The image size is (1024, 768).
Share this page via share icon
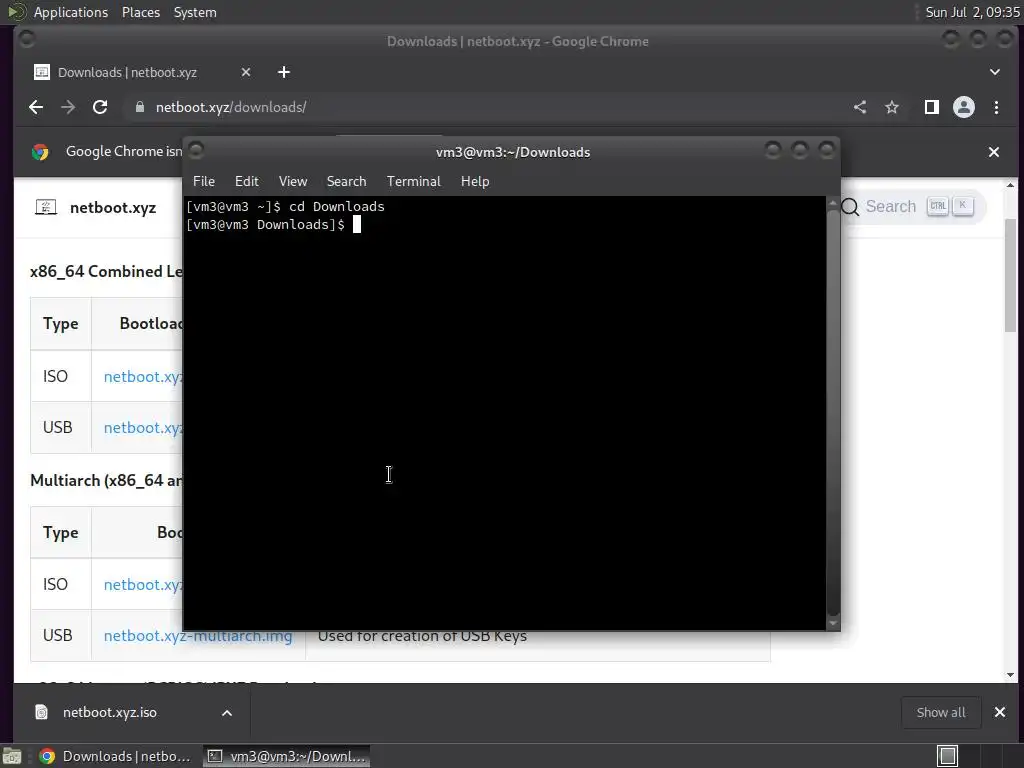click(860, 107)
